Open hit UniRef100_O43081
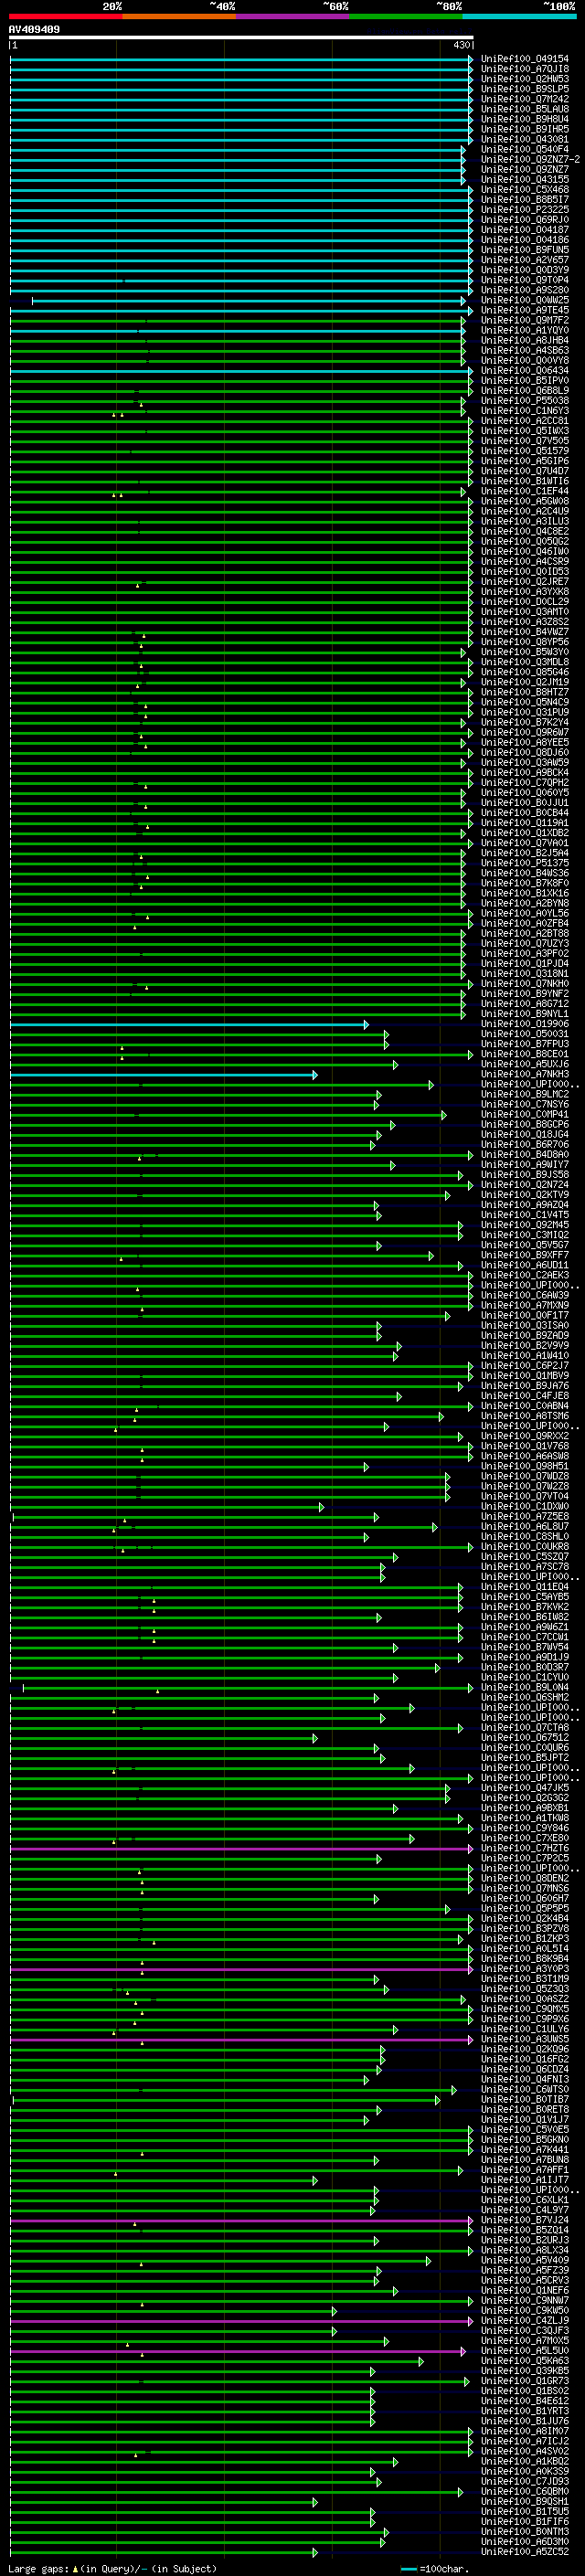Screen dimensions: 585x2576 524,139
